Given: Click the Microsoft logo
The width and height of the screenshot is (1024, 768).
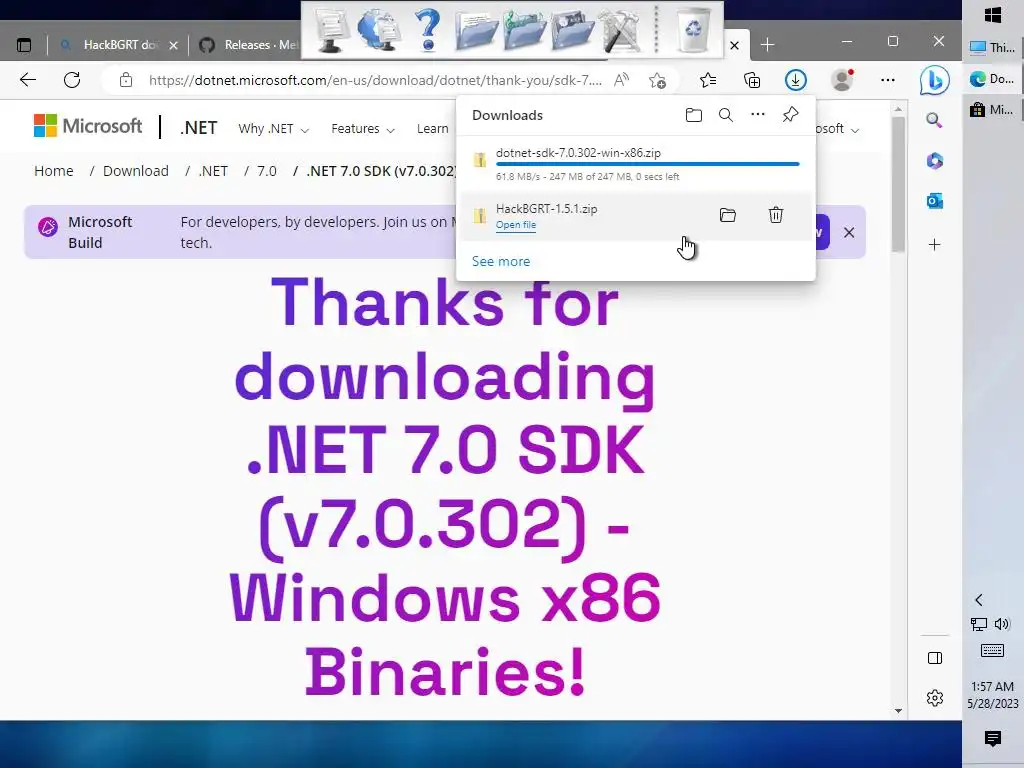Looking at the screenshot, I should coord(88,126).
